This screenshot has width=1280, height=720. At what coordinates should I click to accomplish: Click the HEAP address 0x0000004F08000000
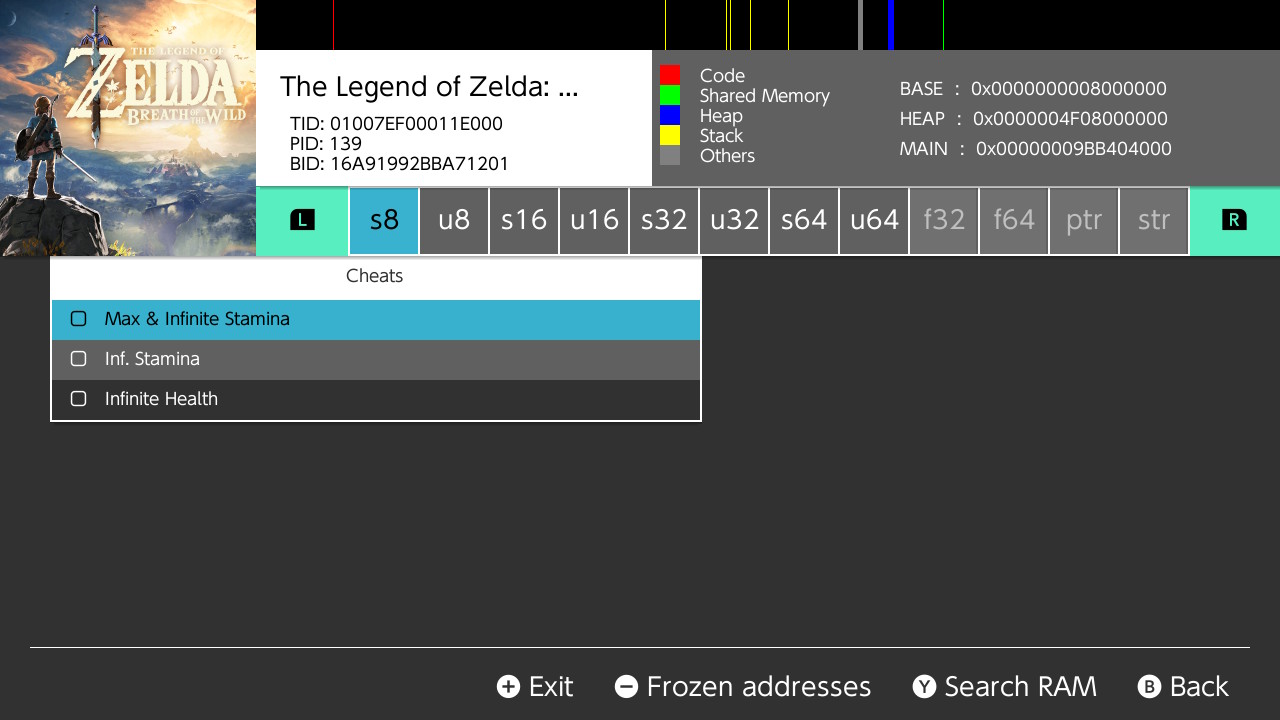[x=1070, y=119]
